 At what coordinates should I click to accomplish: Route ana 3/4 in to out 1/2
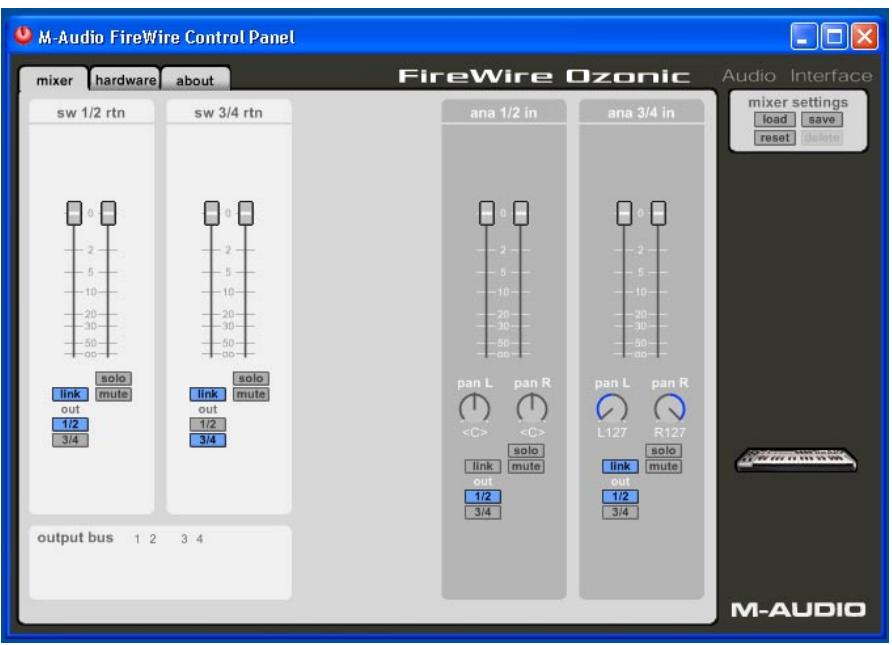(620, 497)
